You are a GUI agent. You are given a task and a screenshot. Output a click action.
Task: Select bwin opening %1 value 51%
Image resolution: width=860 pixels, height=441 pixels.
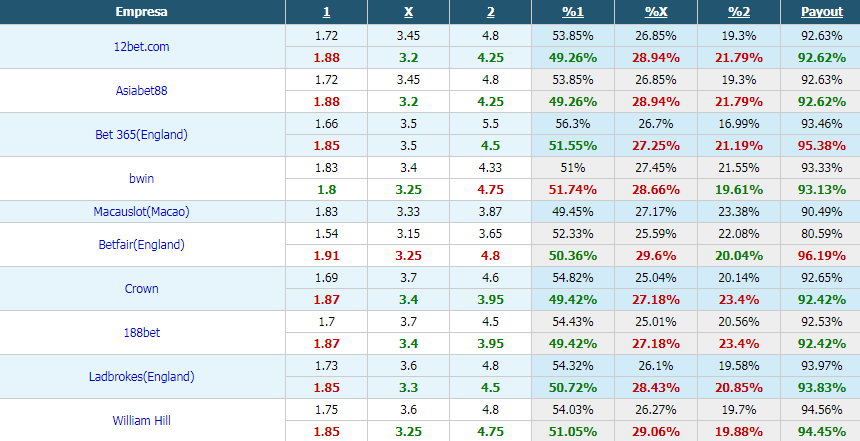(573, 168)
